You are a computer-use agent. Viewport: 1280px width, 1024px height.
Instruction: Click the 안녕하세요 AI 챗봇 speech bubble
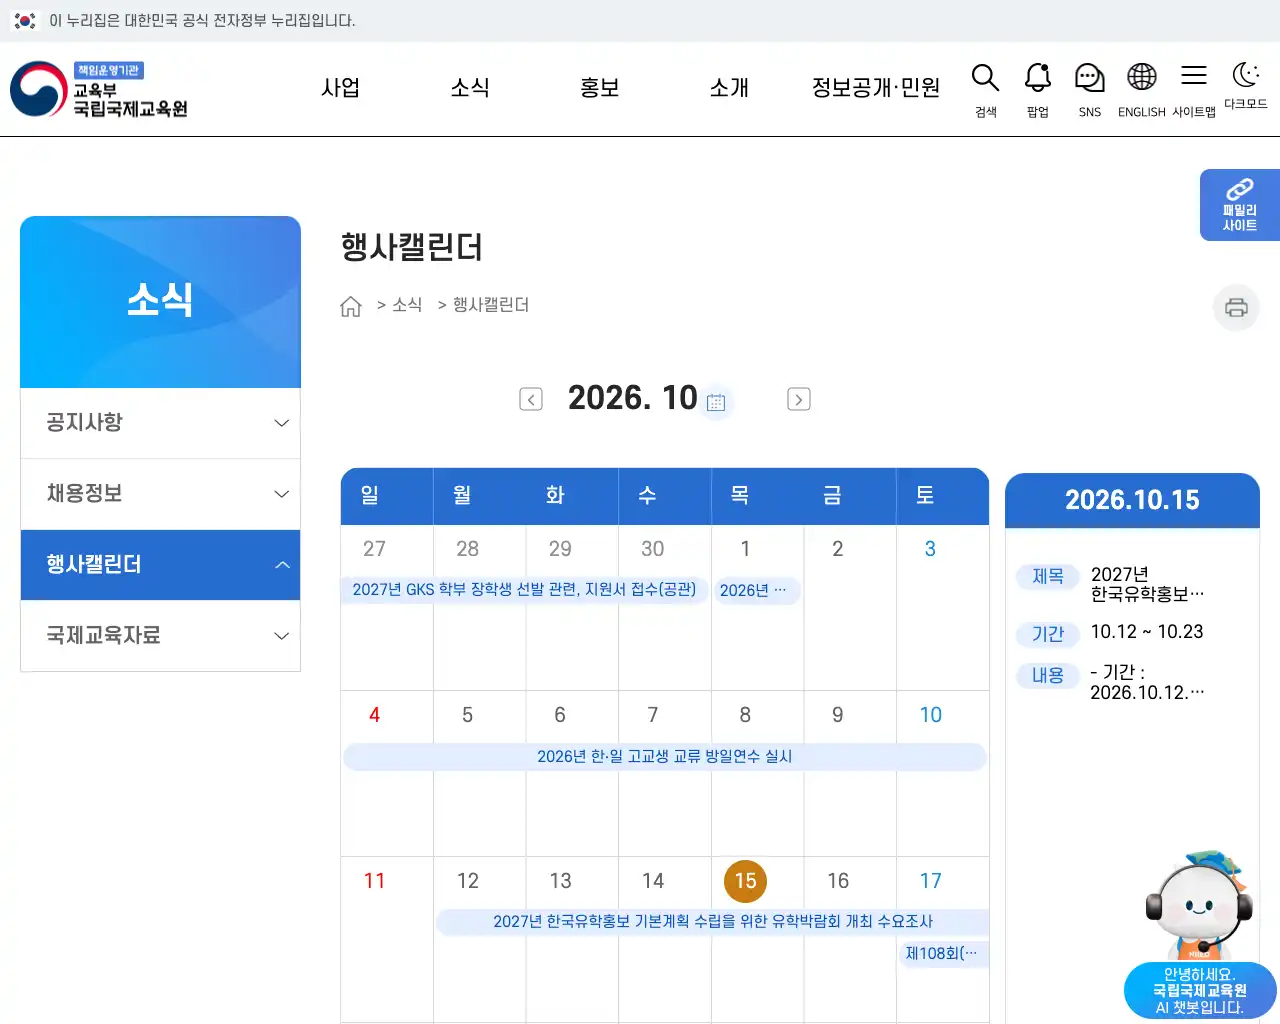click(1200, 991)
